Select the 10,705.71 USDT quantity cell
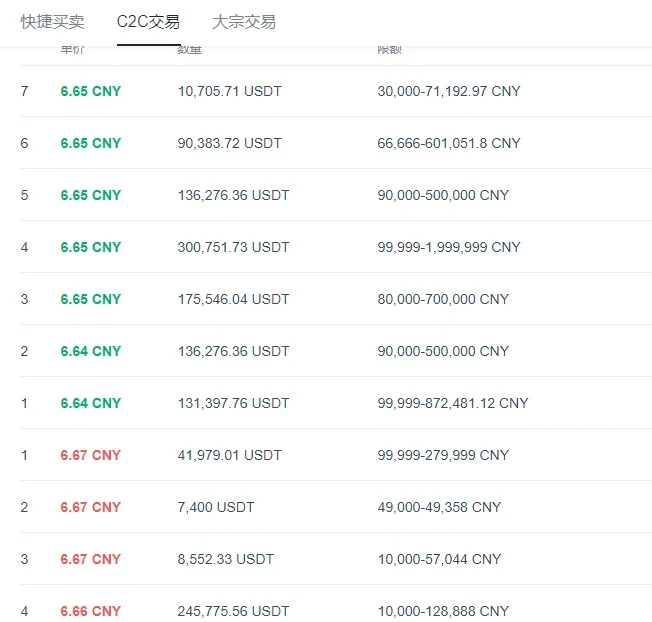The image size is (652, 622). 229,91
